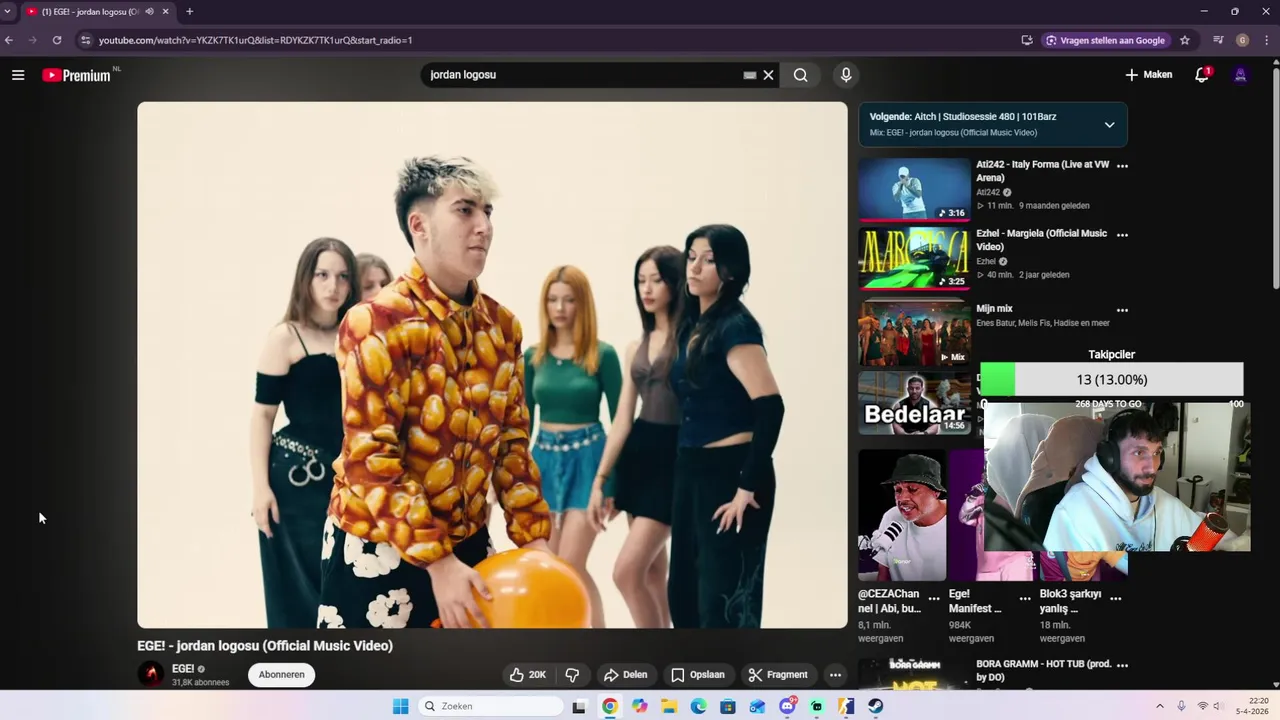Click Vragen stellen aan Google button
1280x720 pixels.
pyautogui.click(x=1105, y=40)
